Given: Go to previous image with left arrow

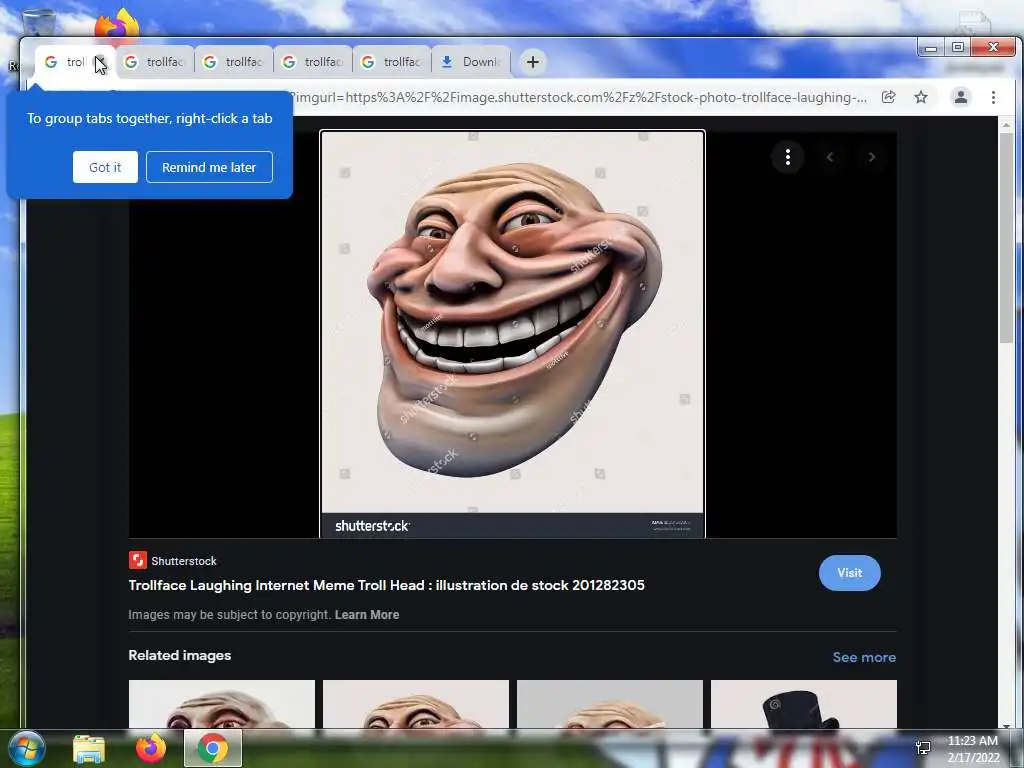Looking at the screenshot, I should pyautogui.click(x=830, y=157).
